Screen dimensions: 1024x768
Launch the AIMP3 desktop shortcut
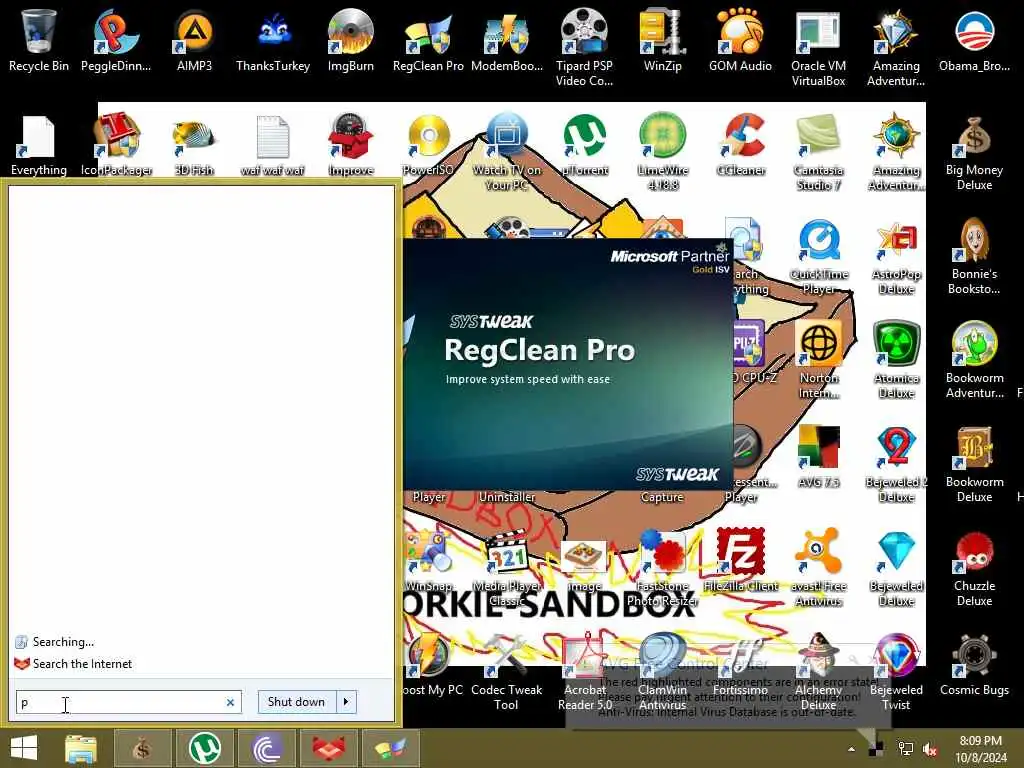194,40
